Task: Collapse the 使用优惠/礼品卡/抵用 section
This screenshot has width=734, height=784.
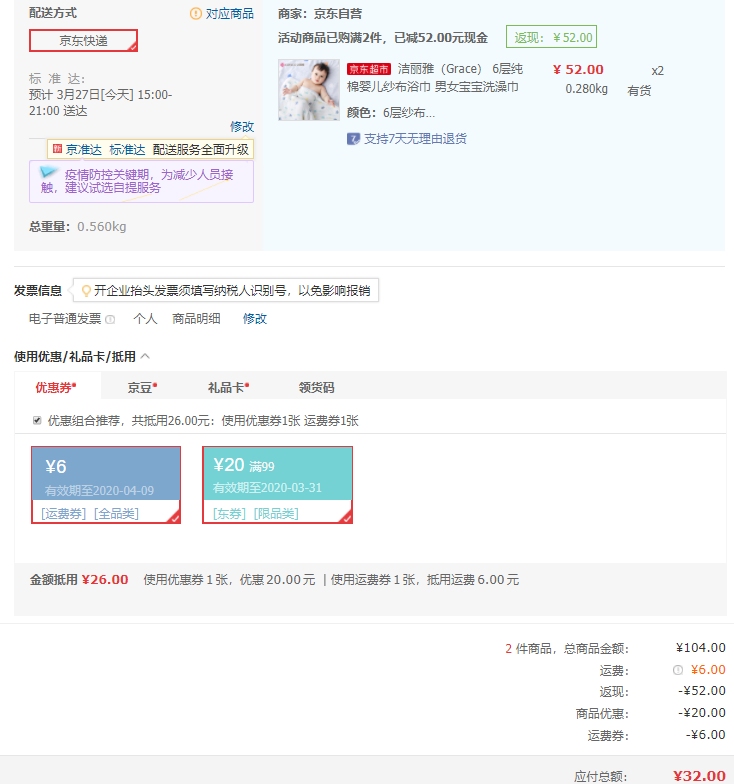Action: [x=145, y=356]
